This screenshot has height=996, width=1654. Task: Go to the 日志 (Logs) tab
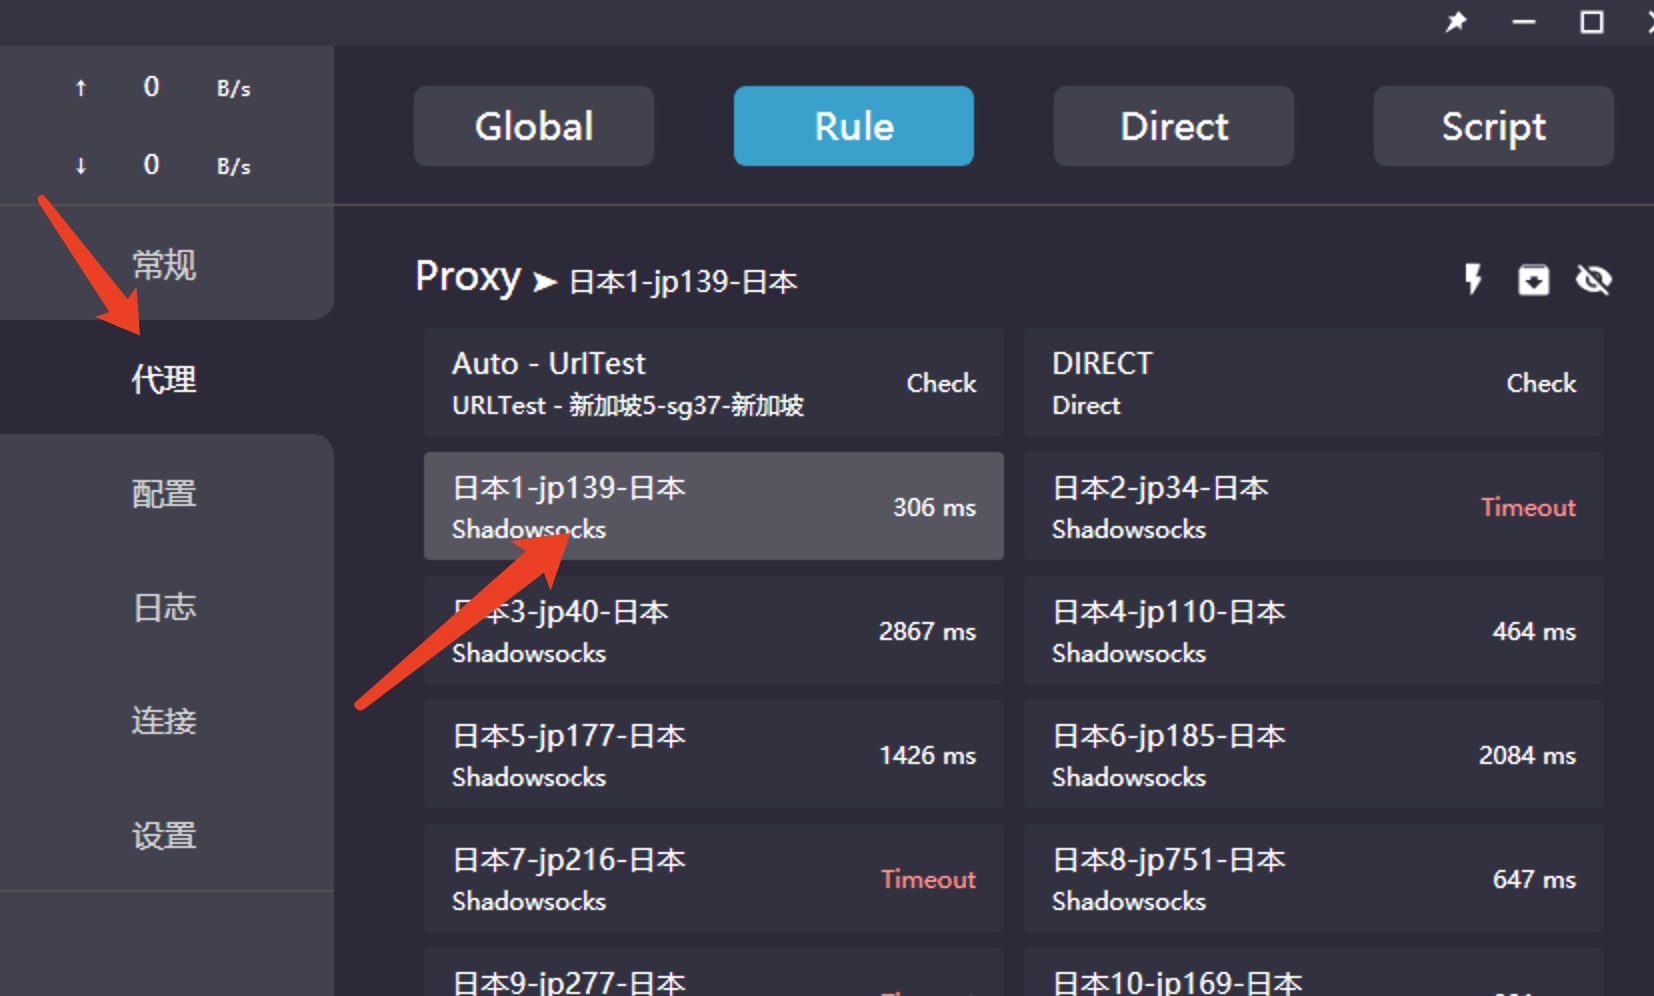tap(164, 607)
